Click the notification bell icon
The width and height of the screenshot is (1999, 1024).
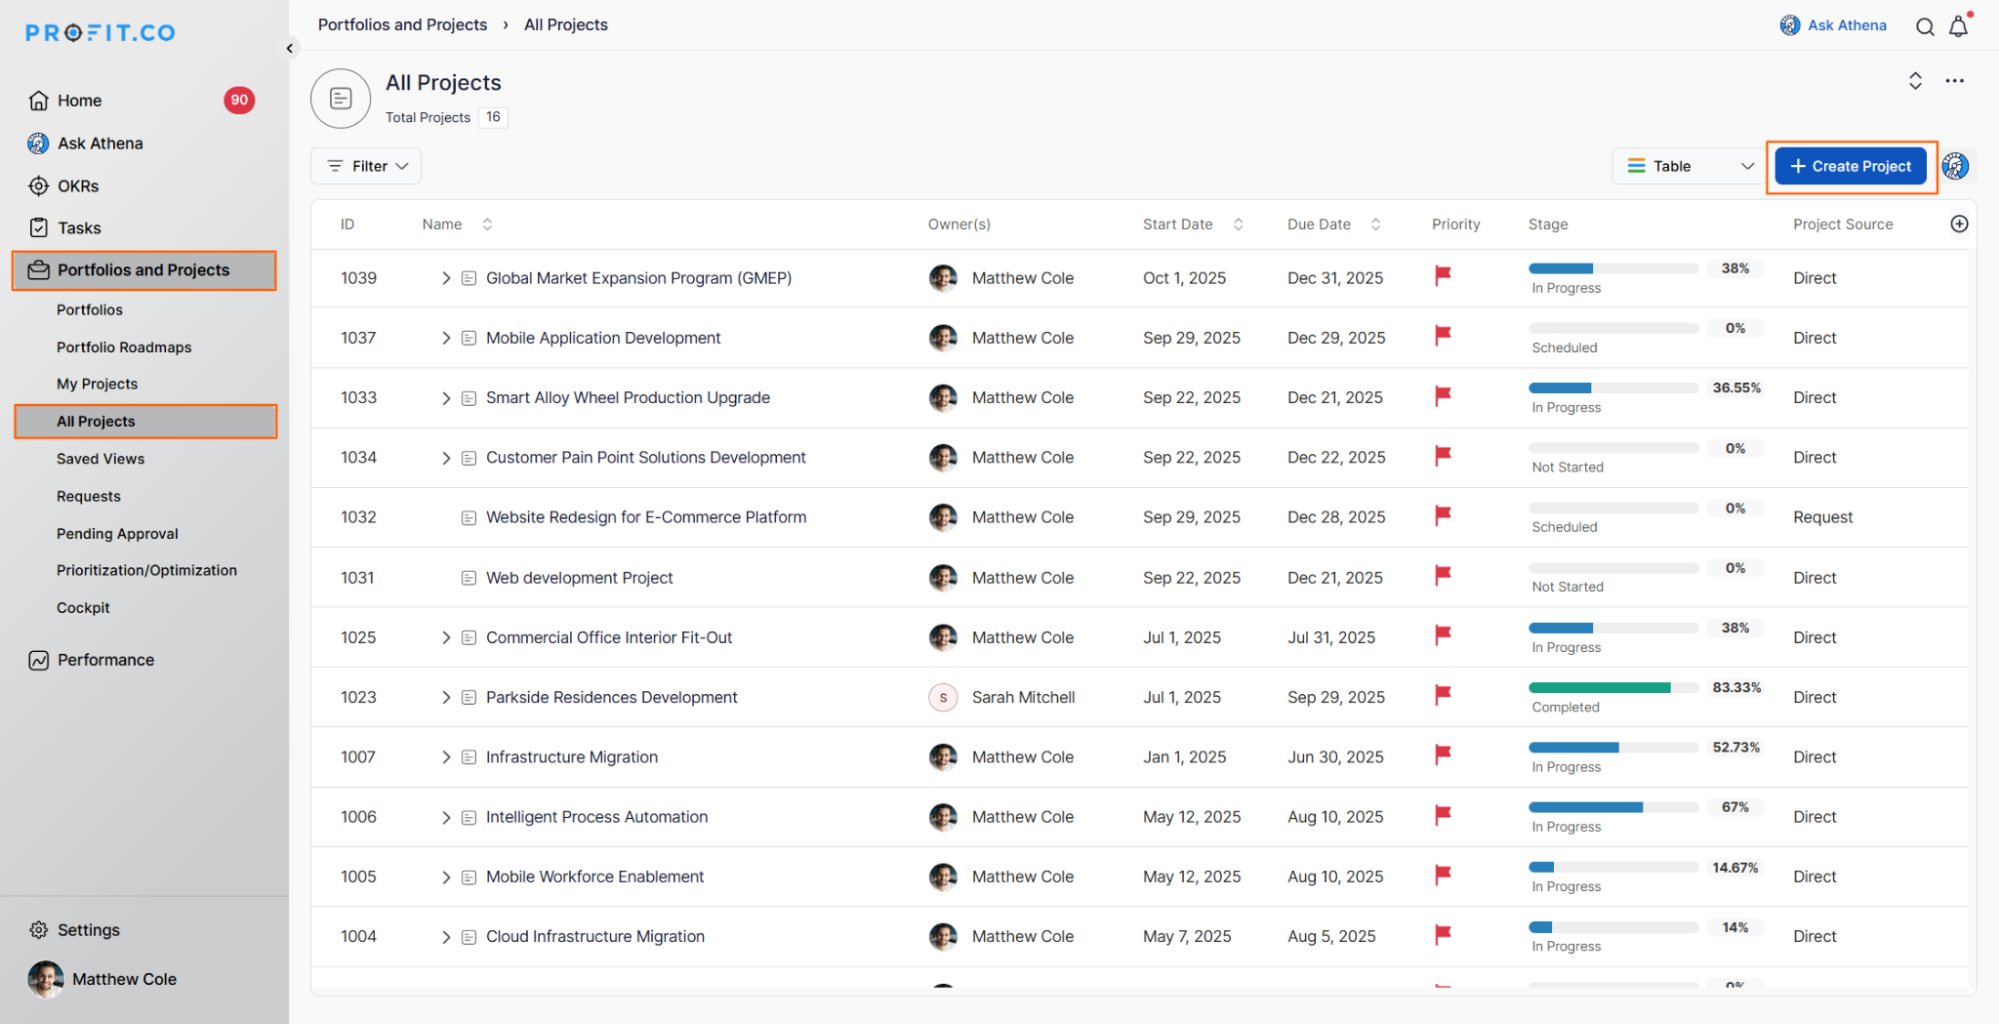(1958, 27)
